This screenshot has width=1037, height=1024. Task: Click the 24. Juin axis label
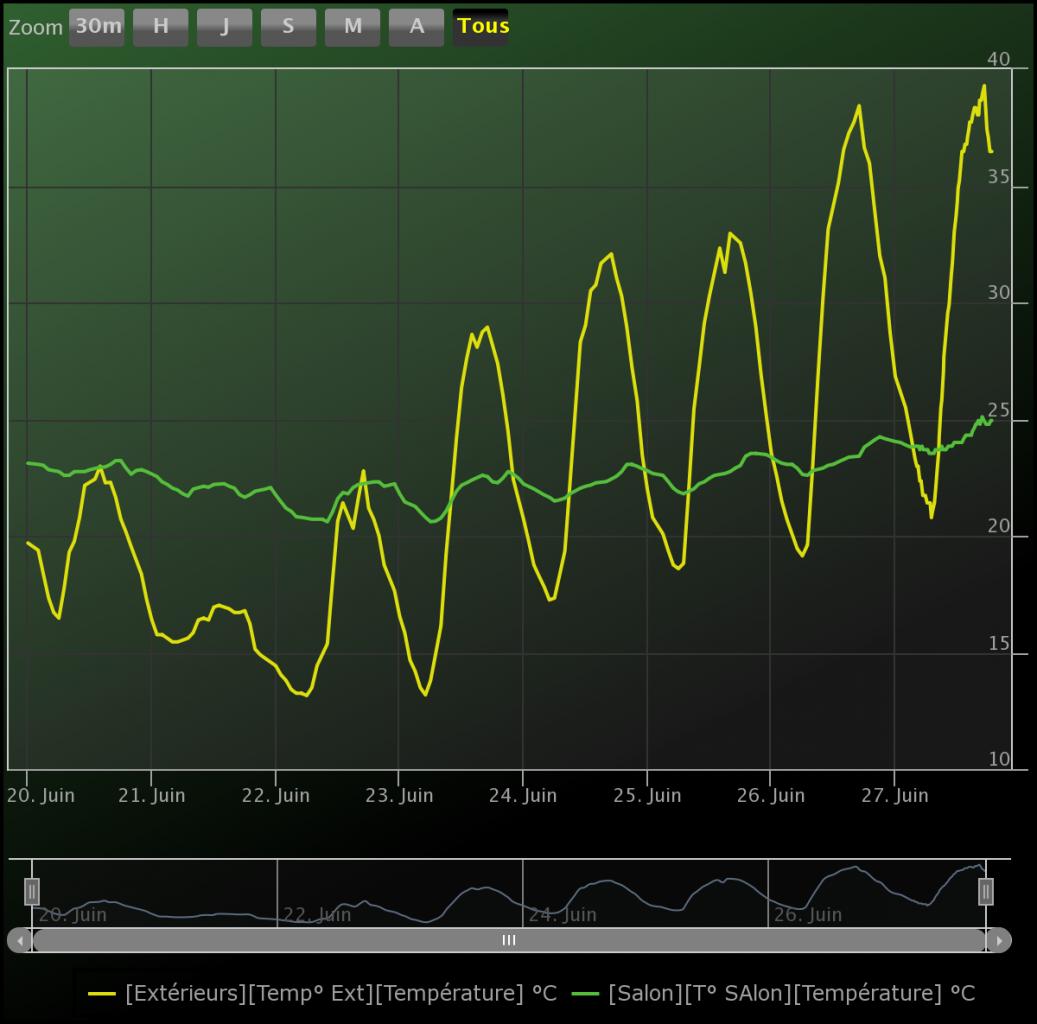(x=522, y=795)
